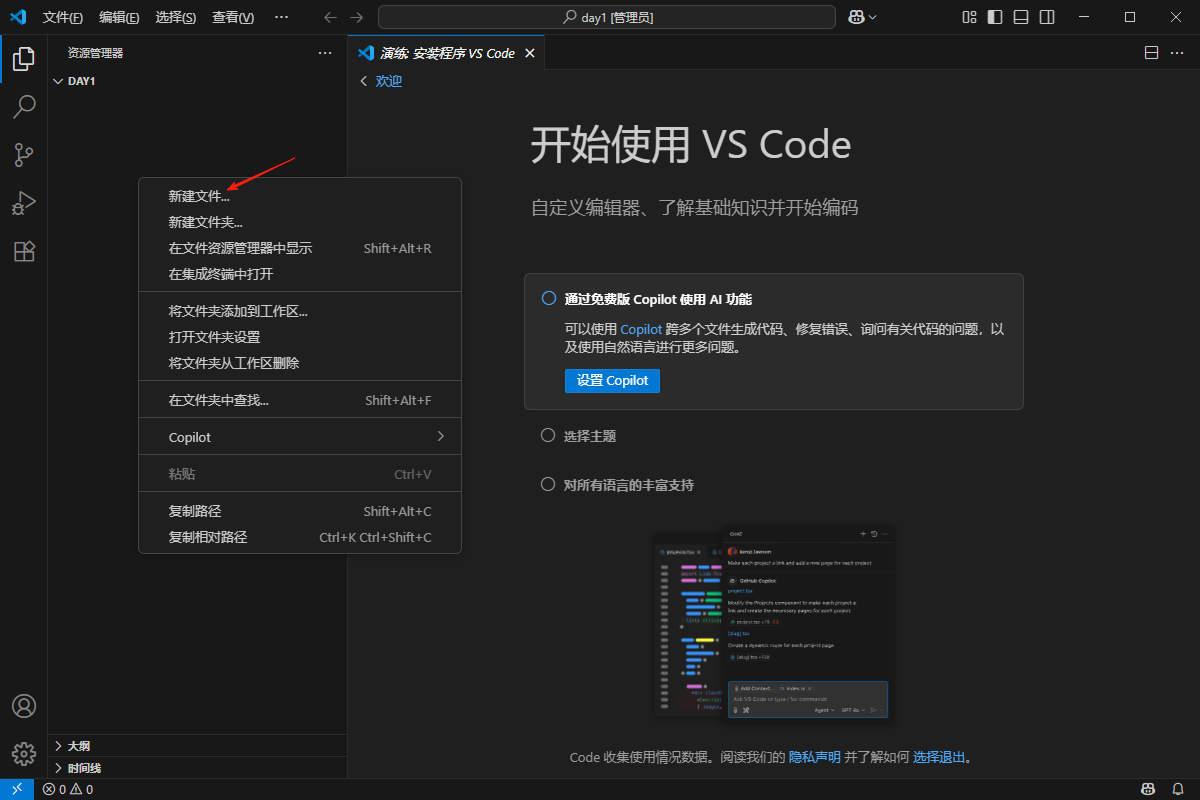The height and width of the screenshot is (800, 1200).
Task: Click the 设置 Copilot button
Action: coord(612,380)
